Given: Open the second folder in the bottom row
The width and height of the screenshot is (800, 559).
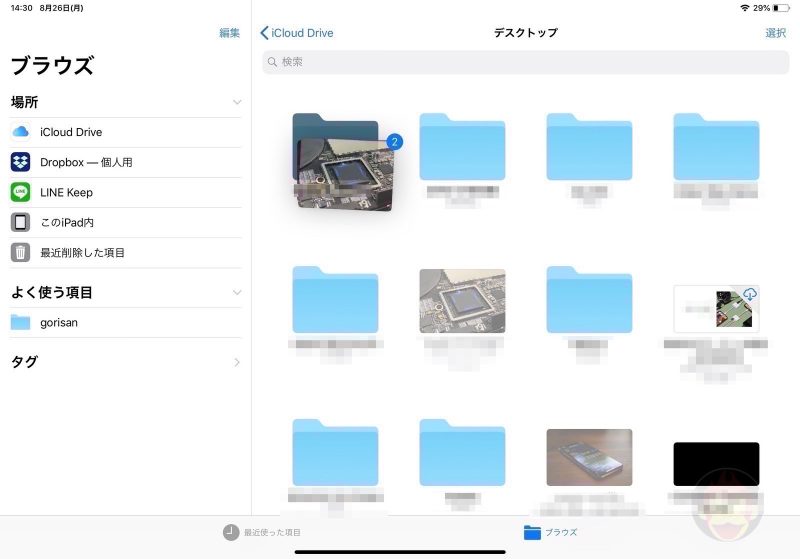Looking at the screenshot, I should [462, 452].
